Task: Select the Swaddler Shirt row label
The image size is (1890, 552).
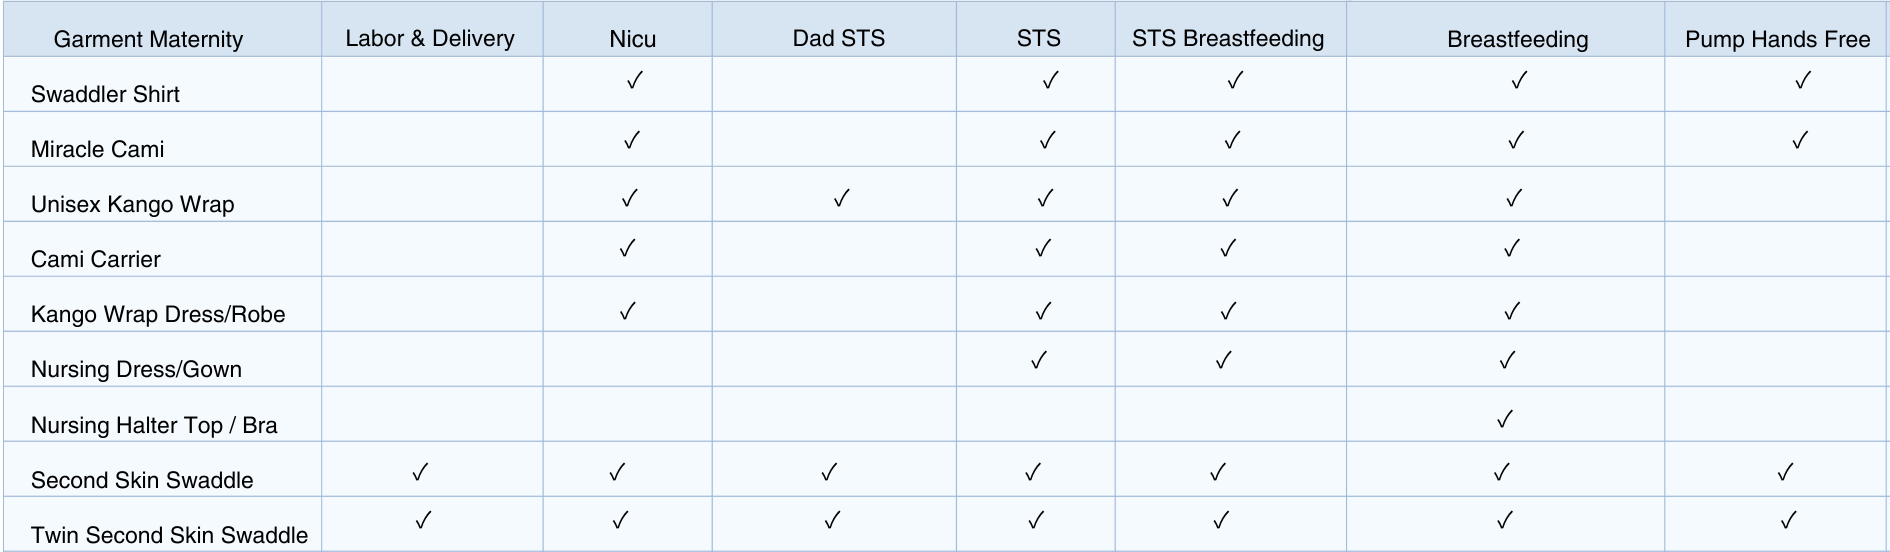Action: (x=105, y=94)
